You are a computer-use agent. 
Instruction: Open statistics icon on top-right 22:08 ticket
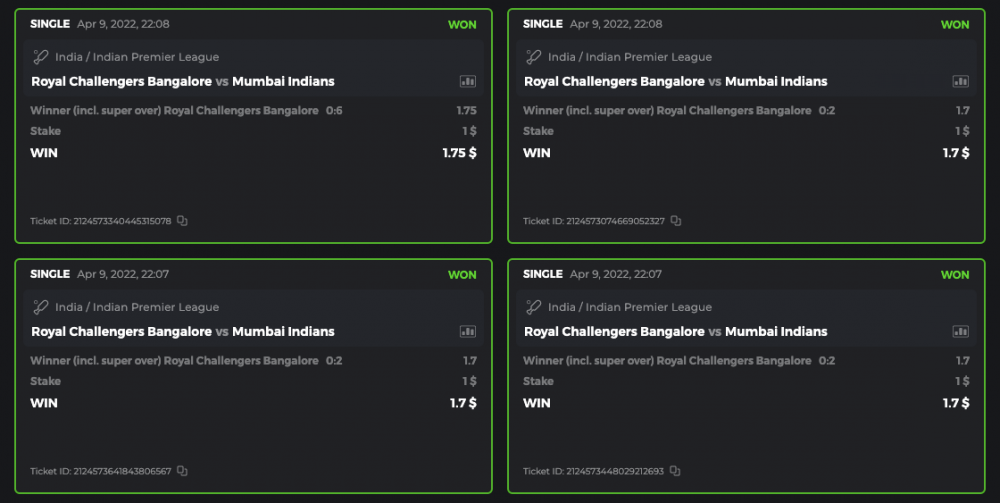pyautogui.click(x=961, y=81)
